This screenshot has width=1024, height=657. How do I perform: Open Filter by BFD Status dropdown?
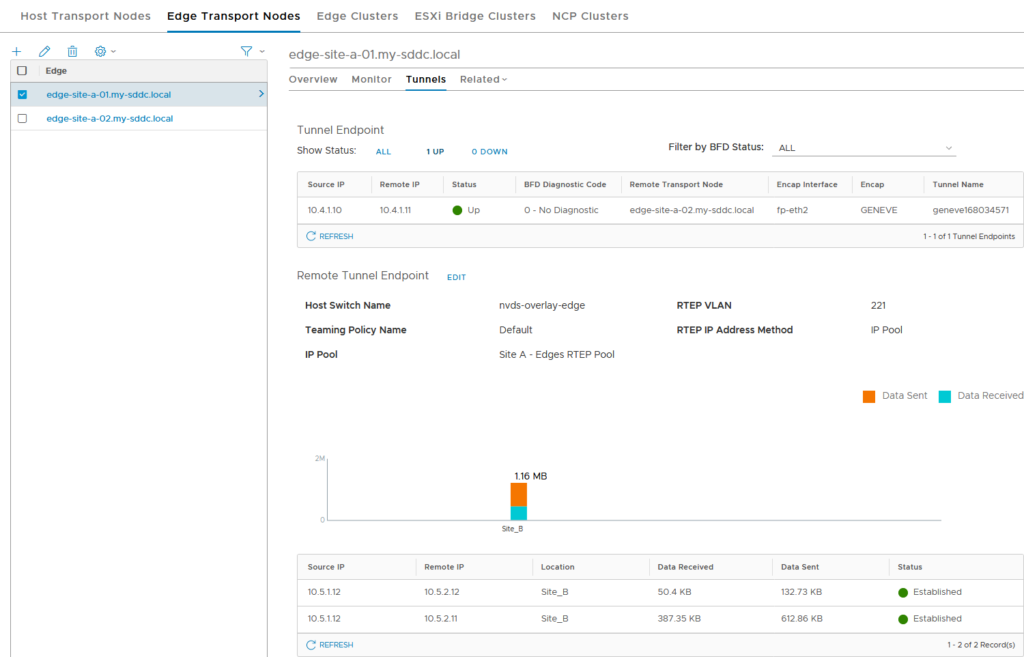pos(864,148)
